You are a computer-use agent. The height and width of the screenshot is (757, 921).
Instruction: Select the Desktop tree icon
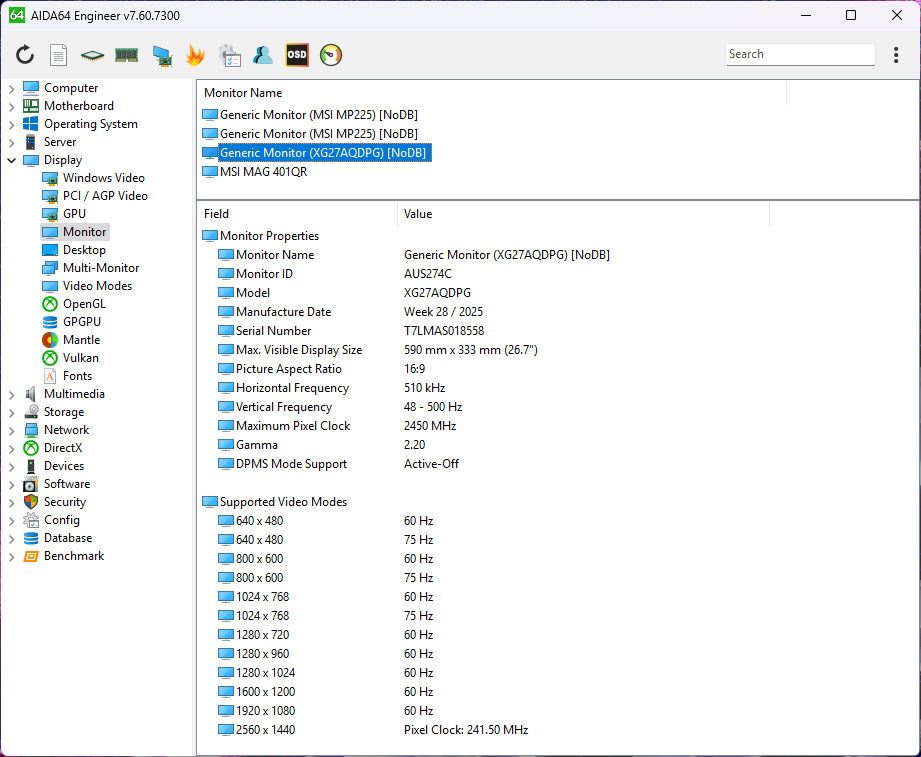coord(50,250)
